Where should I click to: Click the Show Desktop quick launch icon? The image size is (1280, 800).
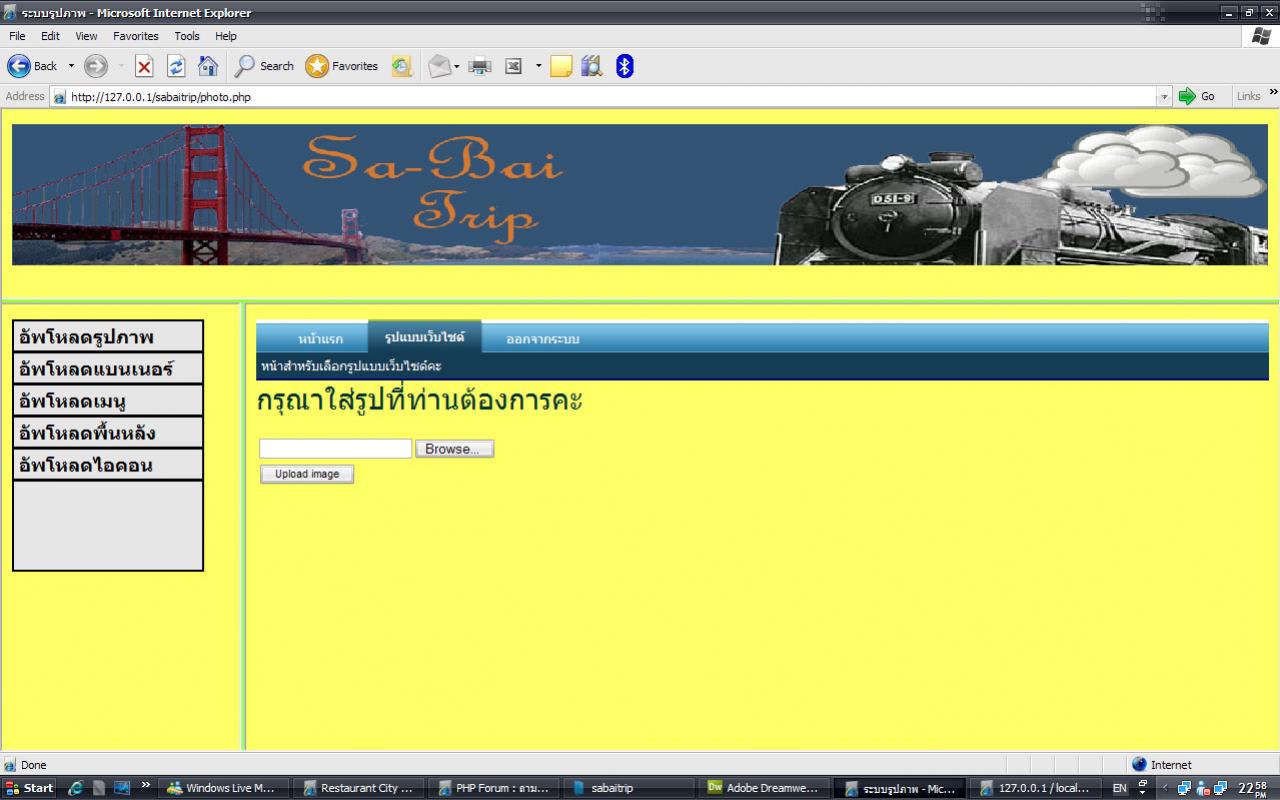point(121,788)
